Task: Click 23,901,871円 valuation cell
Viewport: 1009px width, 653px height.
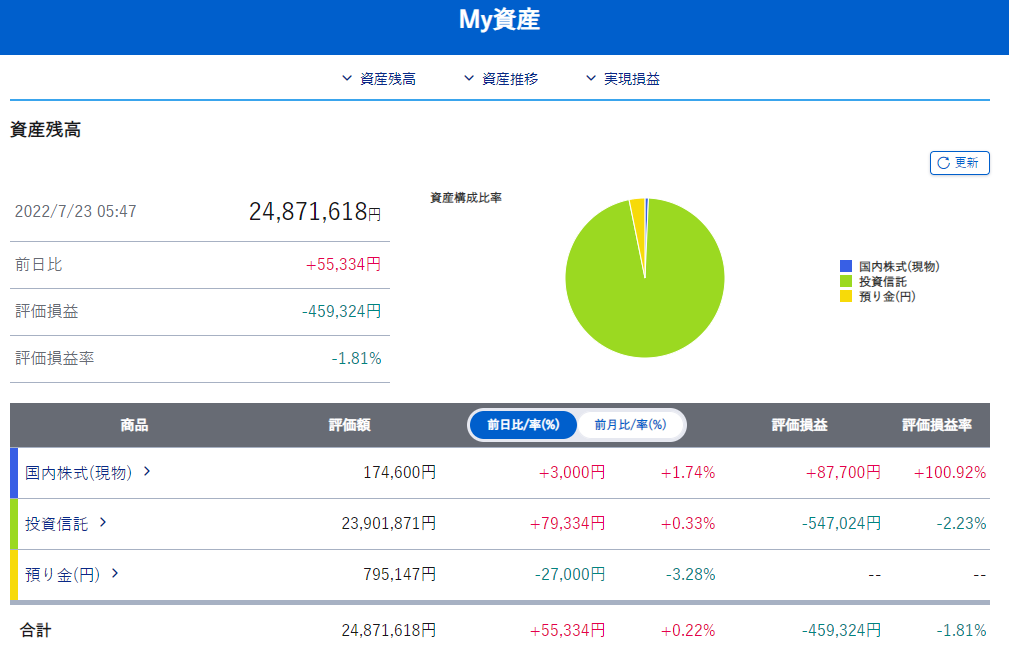Action: pos(389,524)
